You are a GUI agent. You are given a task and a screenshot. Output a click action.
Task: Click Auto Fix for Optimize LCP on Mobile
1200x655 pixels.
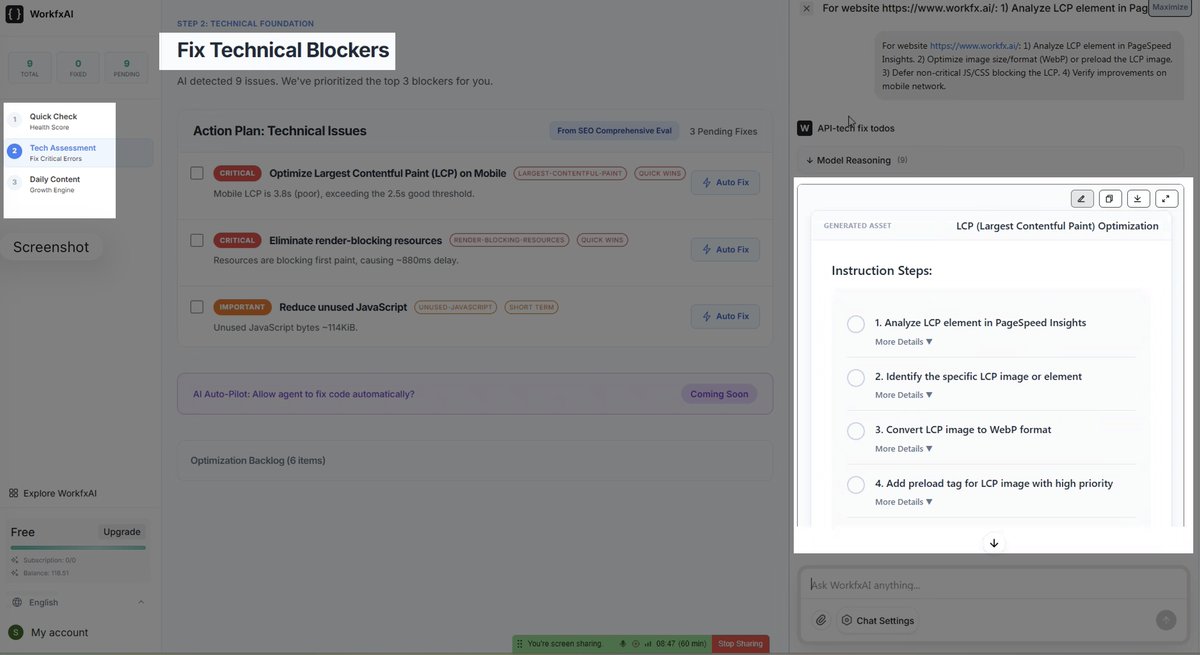click(725, 183)
